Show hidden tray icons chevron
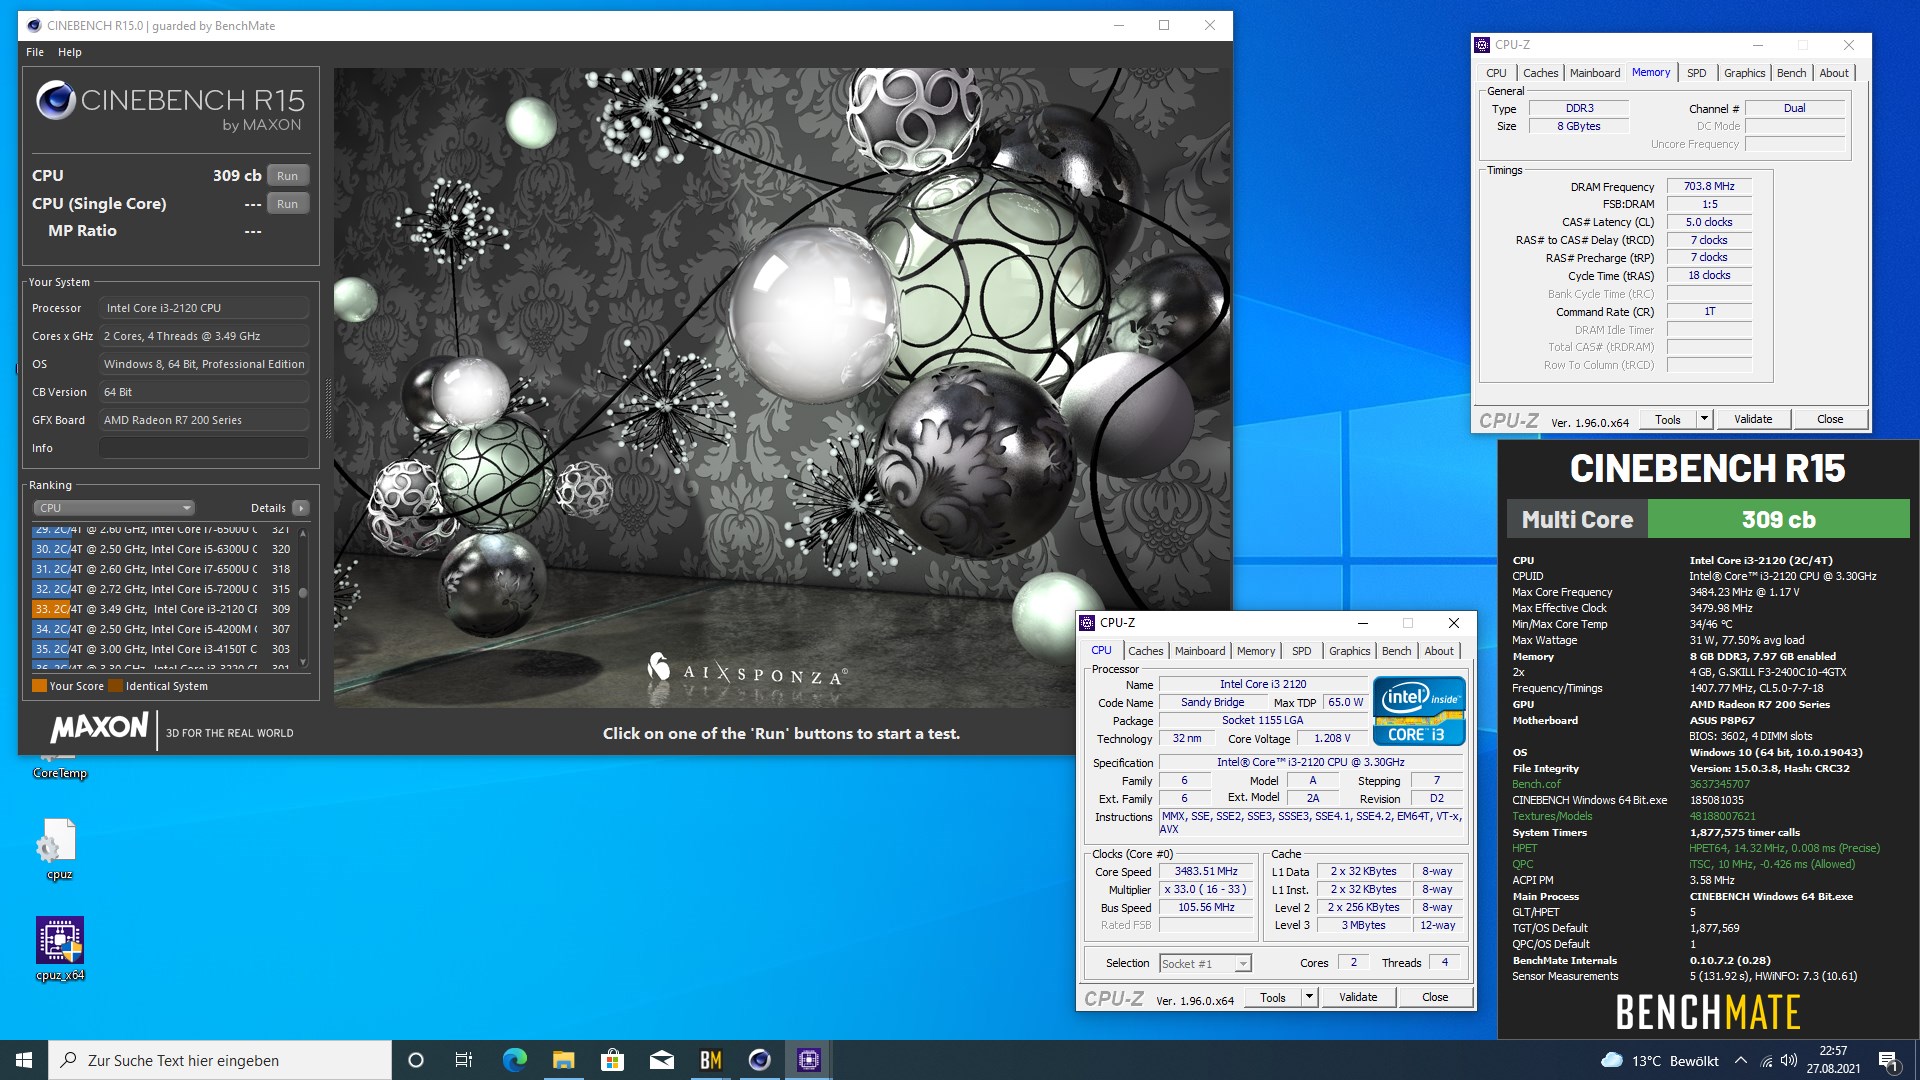Image resolution: width=1920 pixels, height=1080 pixels. point(1741,1060)
